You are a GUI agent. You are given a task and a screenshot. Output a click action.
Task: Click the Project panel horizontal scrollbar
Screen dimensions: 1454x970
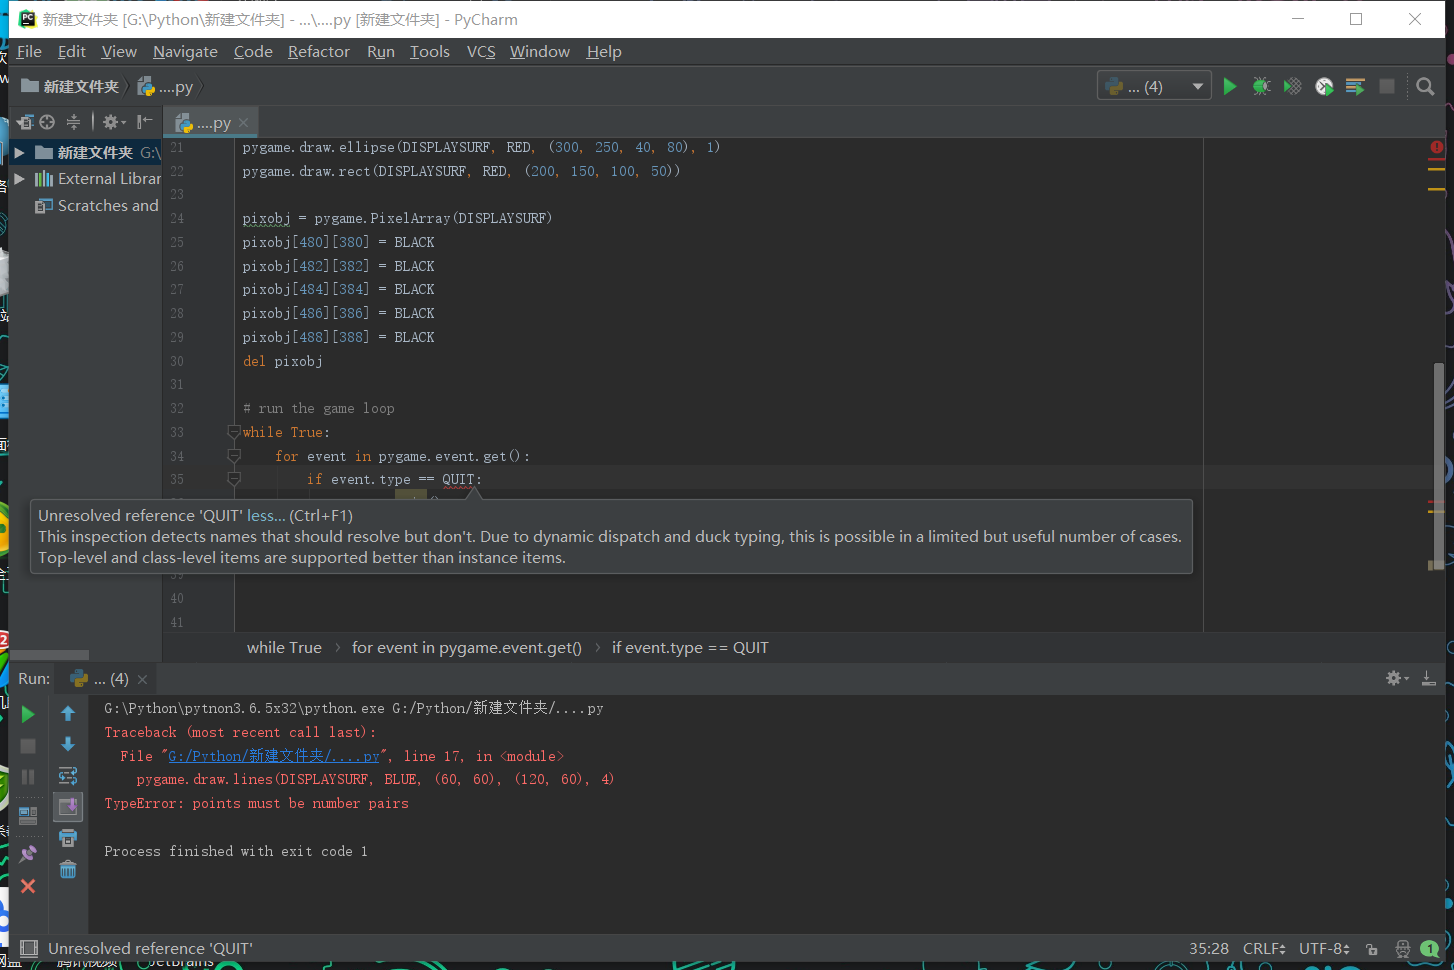tap(49, 656)
